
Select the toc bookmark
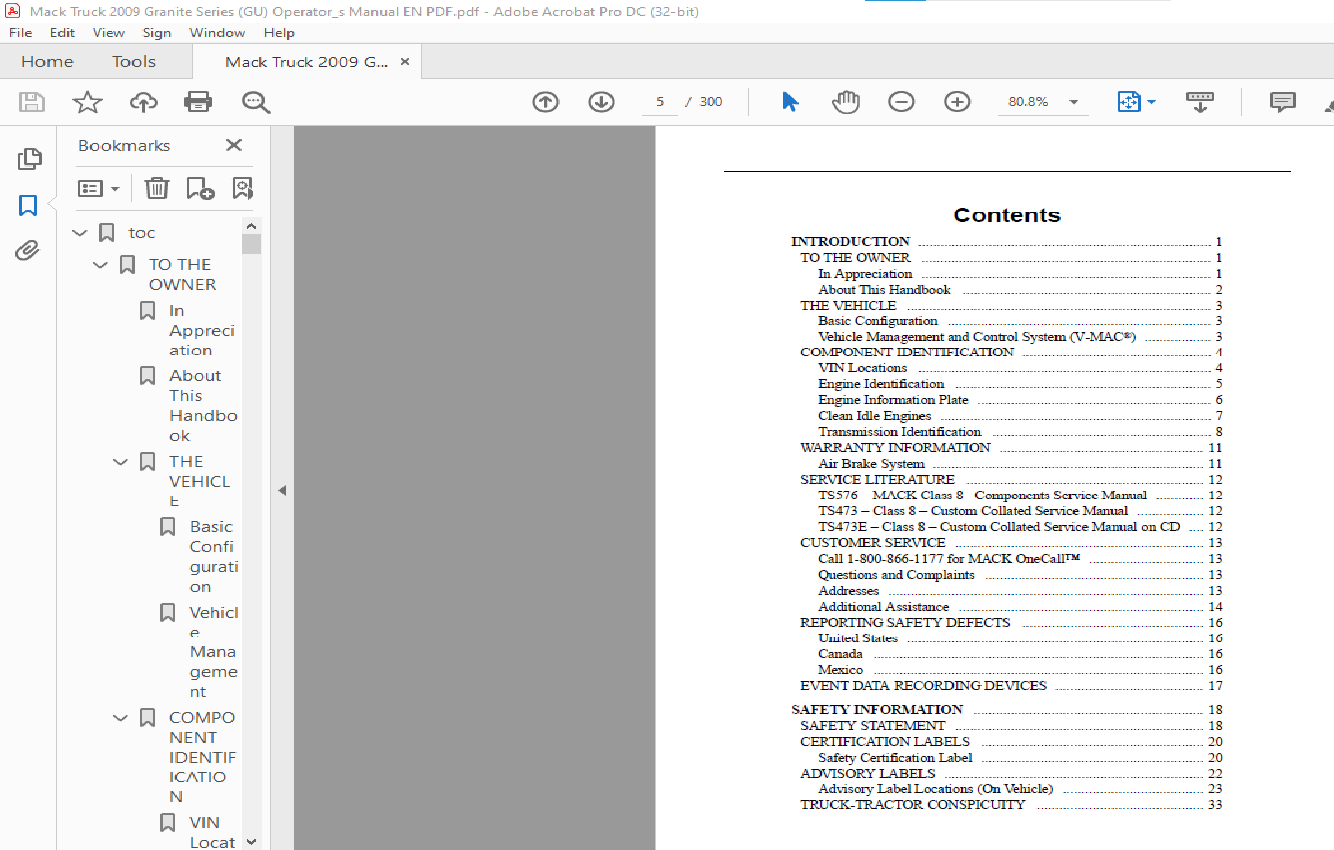tap(142, 233)
